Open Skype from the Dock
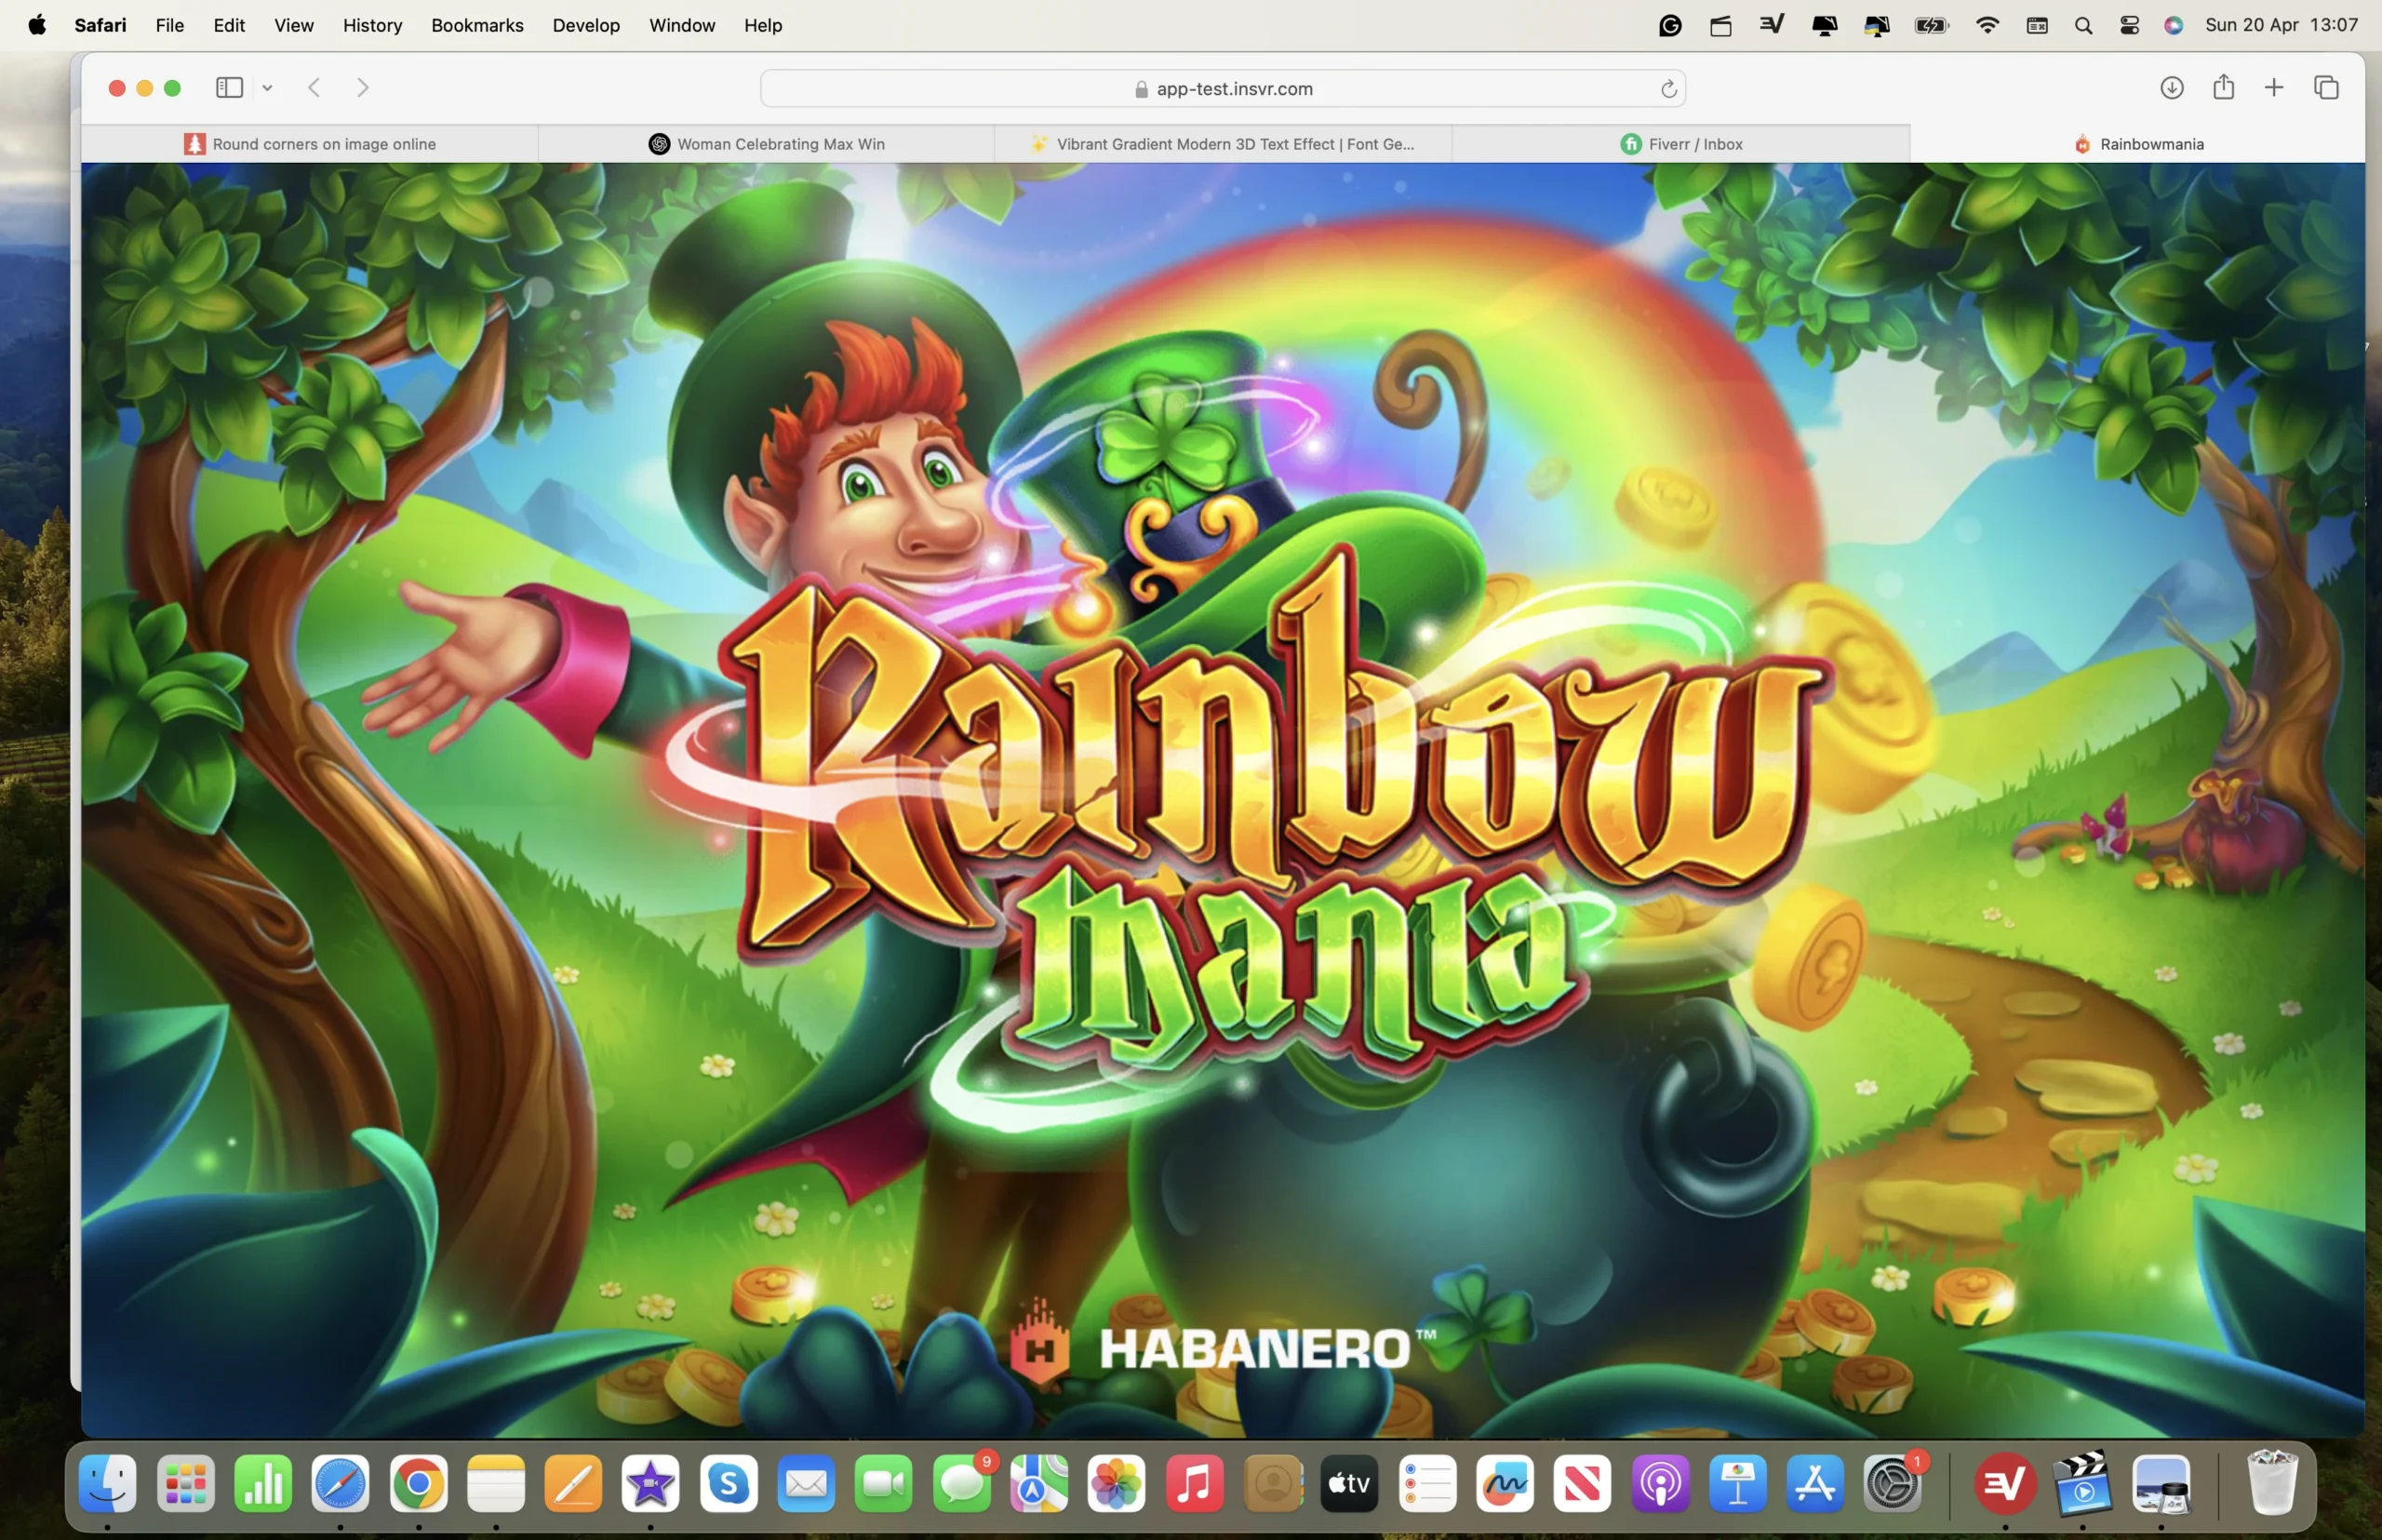This screenshot has height=1540, width=2382. (x=729, y=1484)
